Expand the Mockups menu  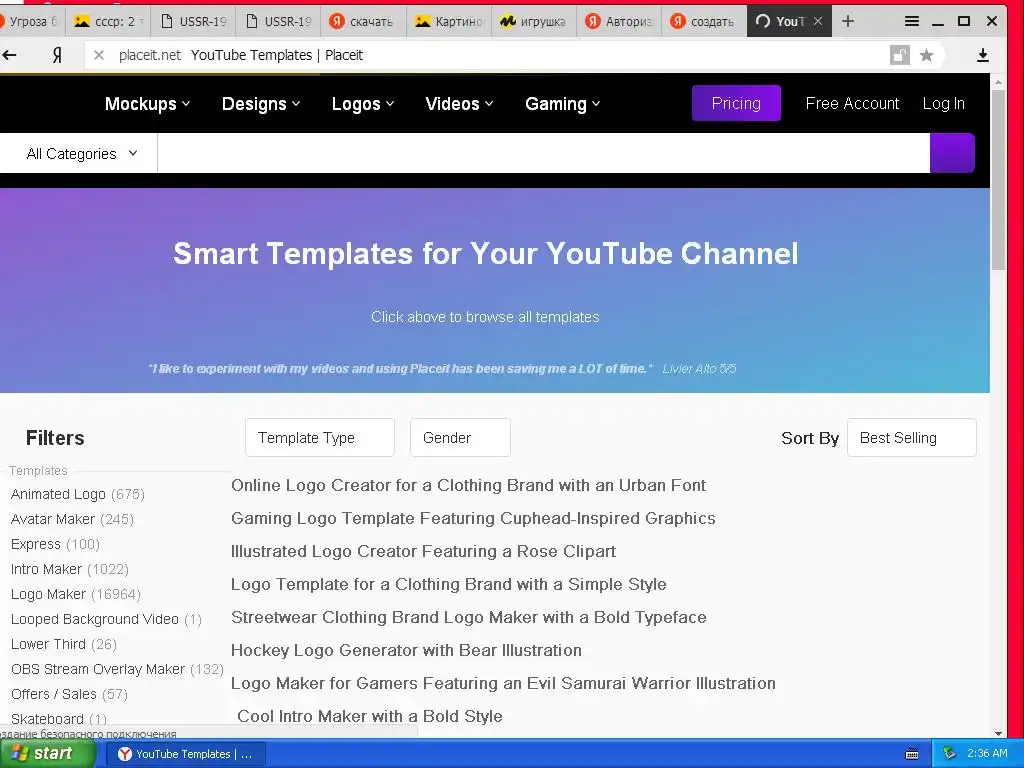click(x=148, y=104)
